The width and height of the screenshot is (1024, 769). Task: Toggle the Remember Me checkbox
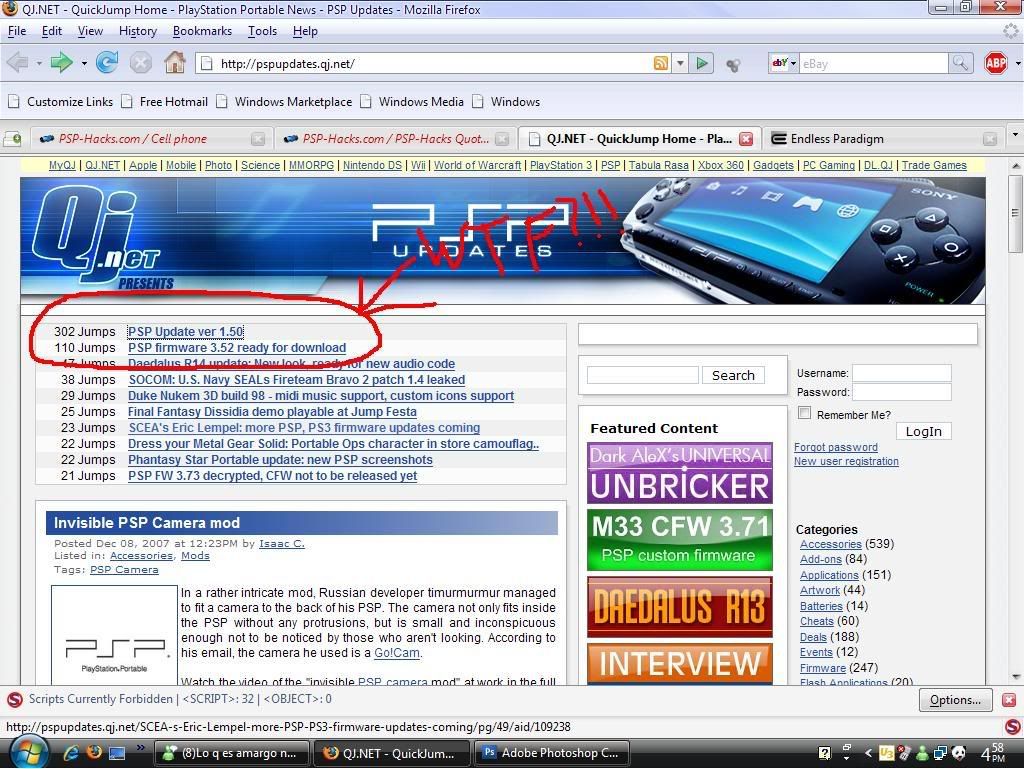point(805,413)
